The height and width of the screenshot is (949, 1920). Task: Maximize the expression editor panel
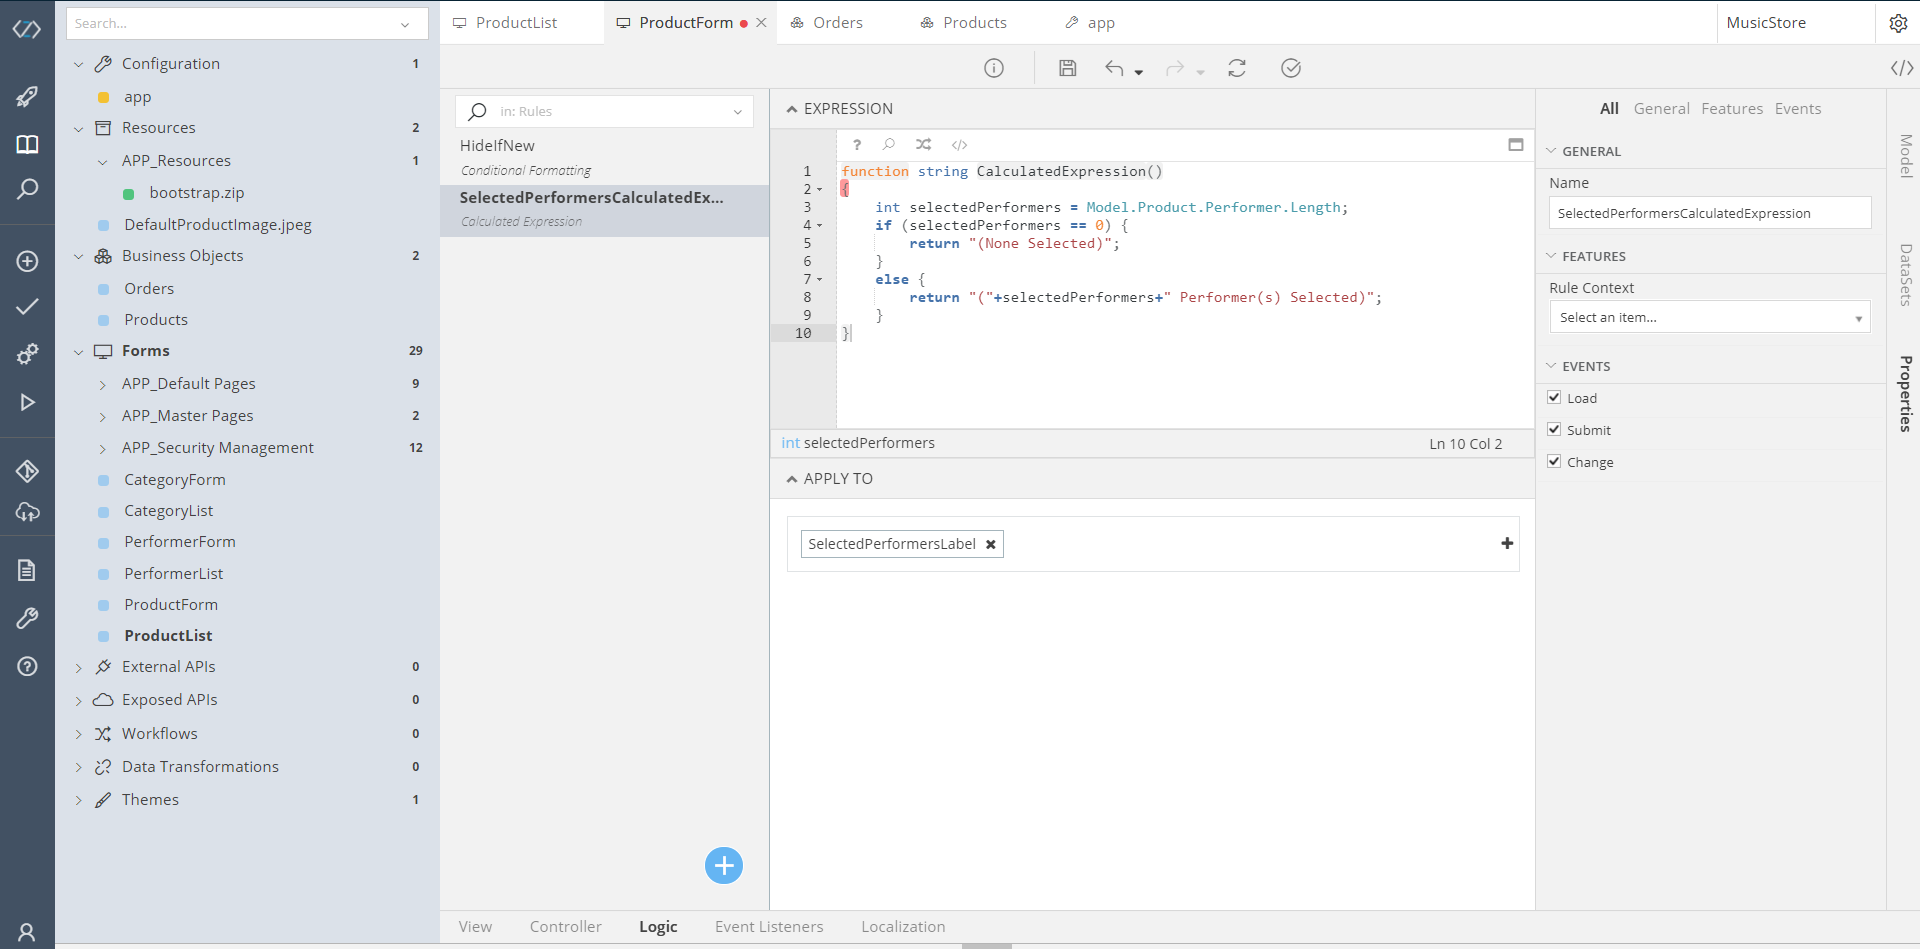(1516, 145)
